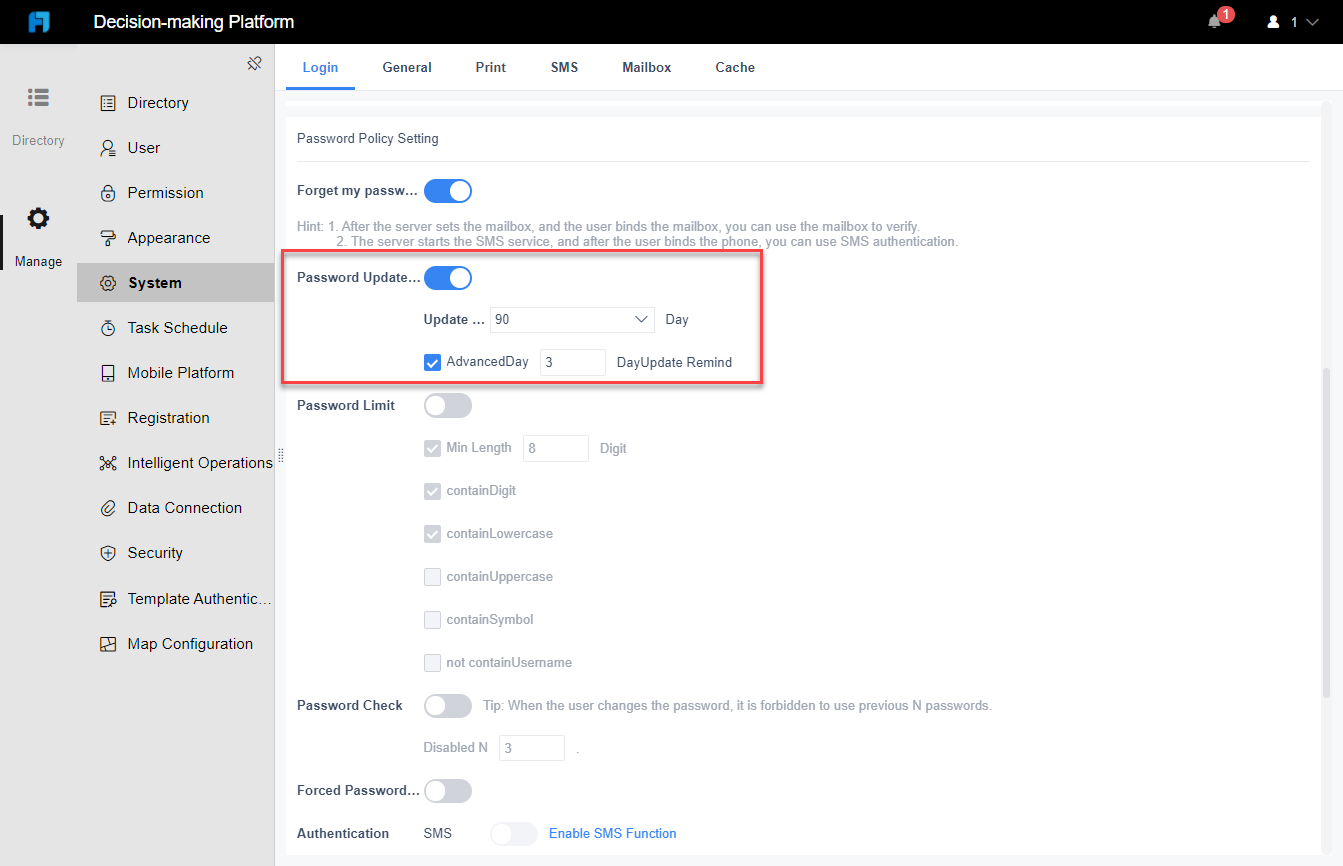
Task: Click the Enable SMS Function link
Action: [x=613, y=833]
